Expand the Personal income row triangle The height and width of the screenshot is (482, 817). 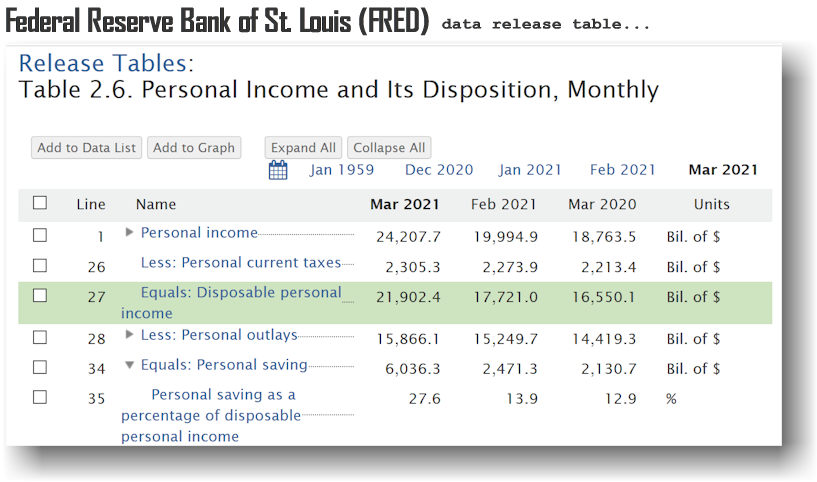(129, 232)
